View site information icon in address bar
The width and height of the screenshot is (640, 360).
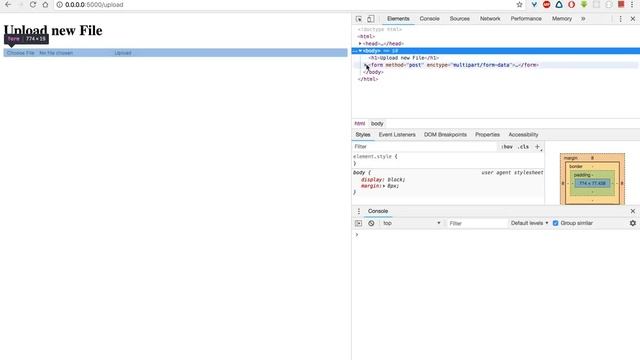point(60,4)
